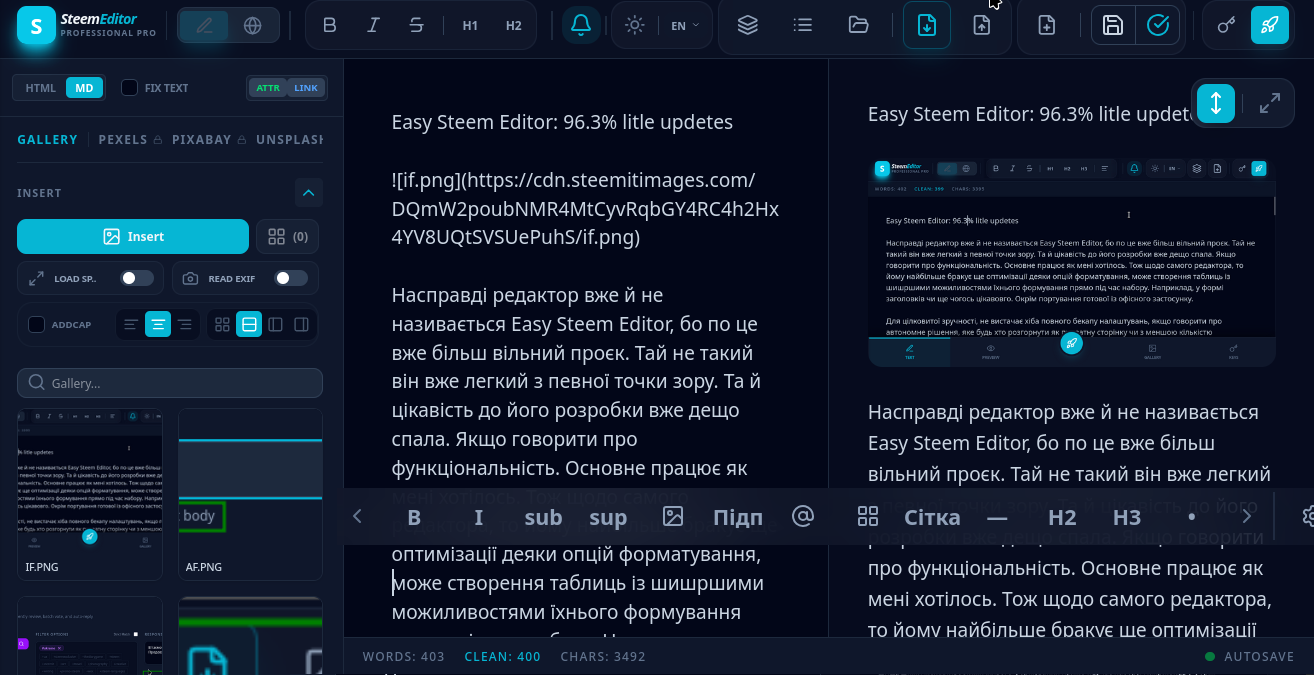Open the key settings icon
Viewport: 1314px width, 675px height.
click(1226, 26)
